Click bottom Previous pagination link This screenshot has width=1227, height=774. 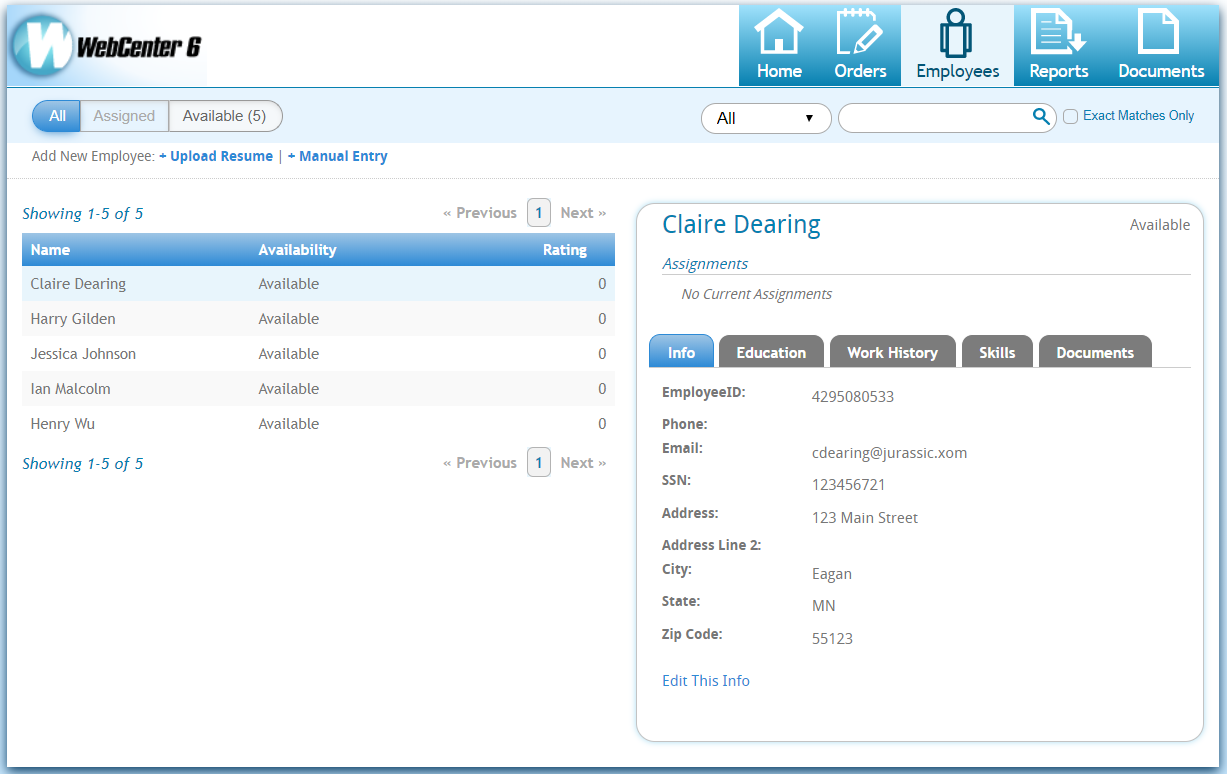480,463
